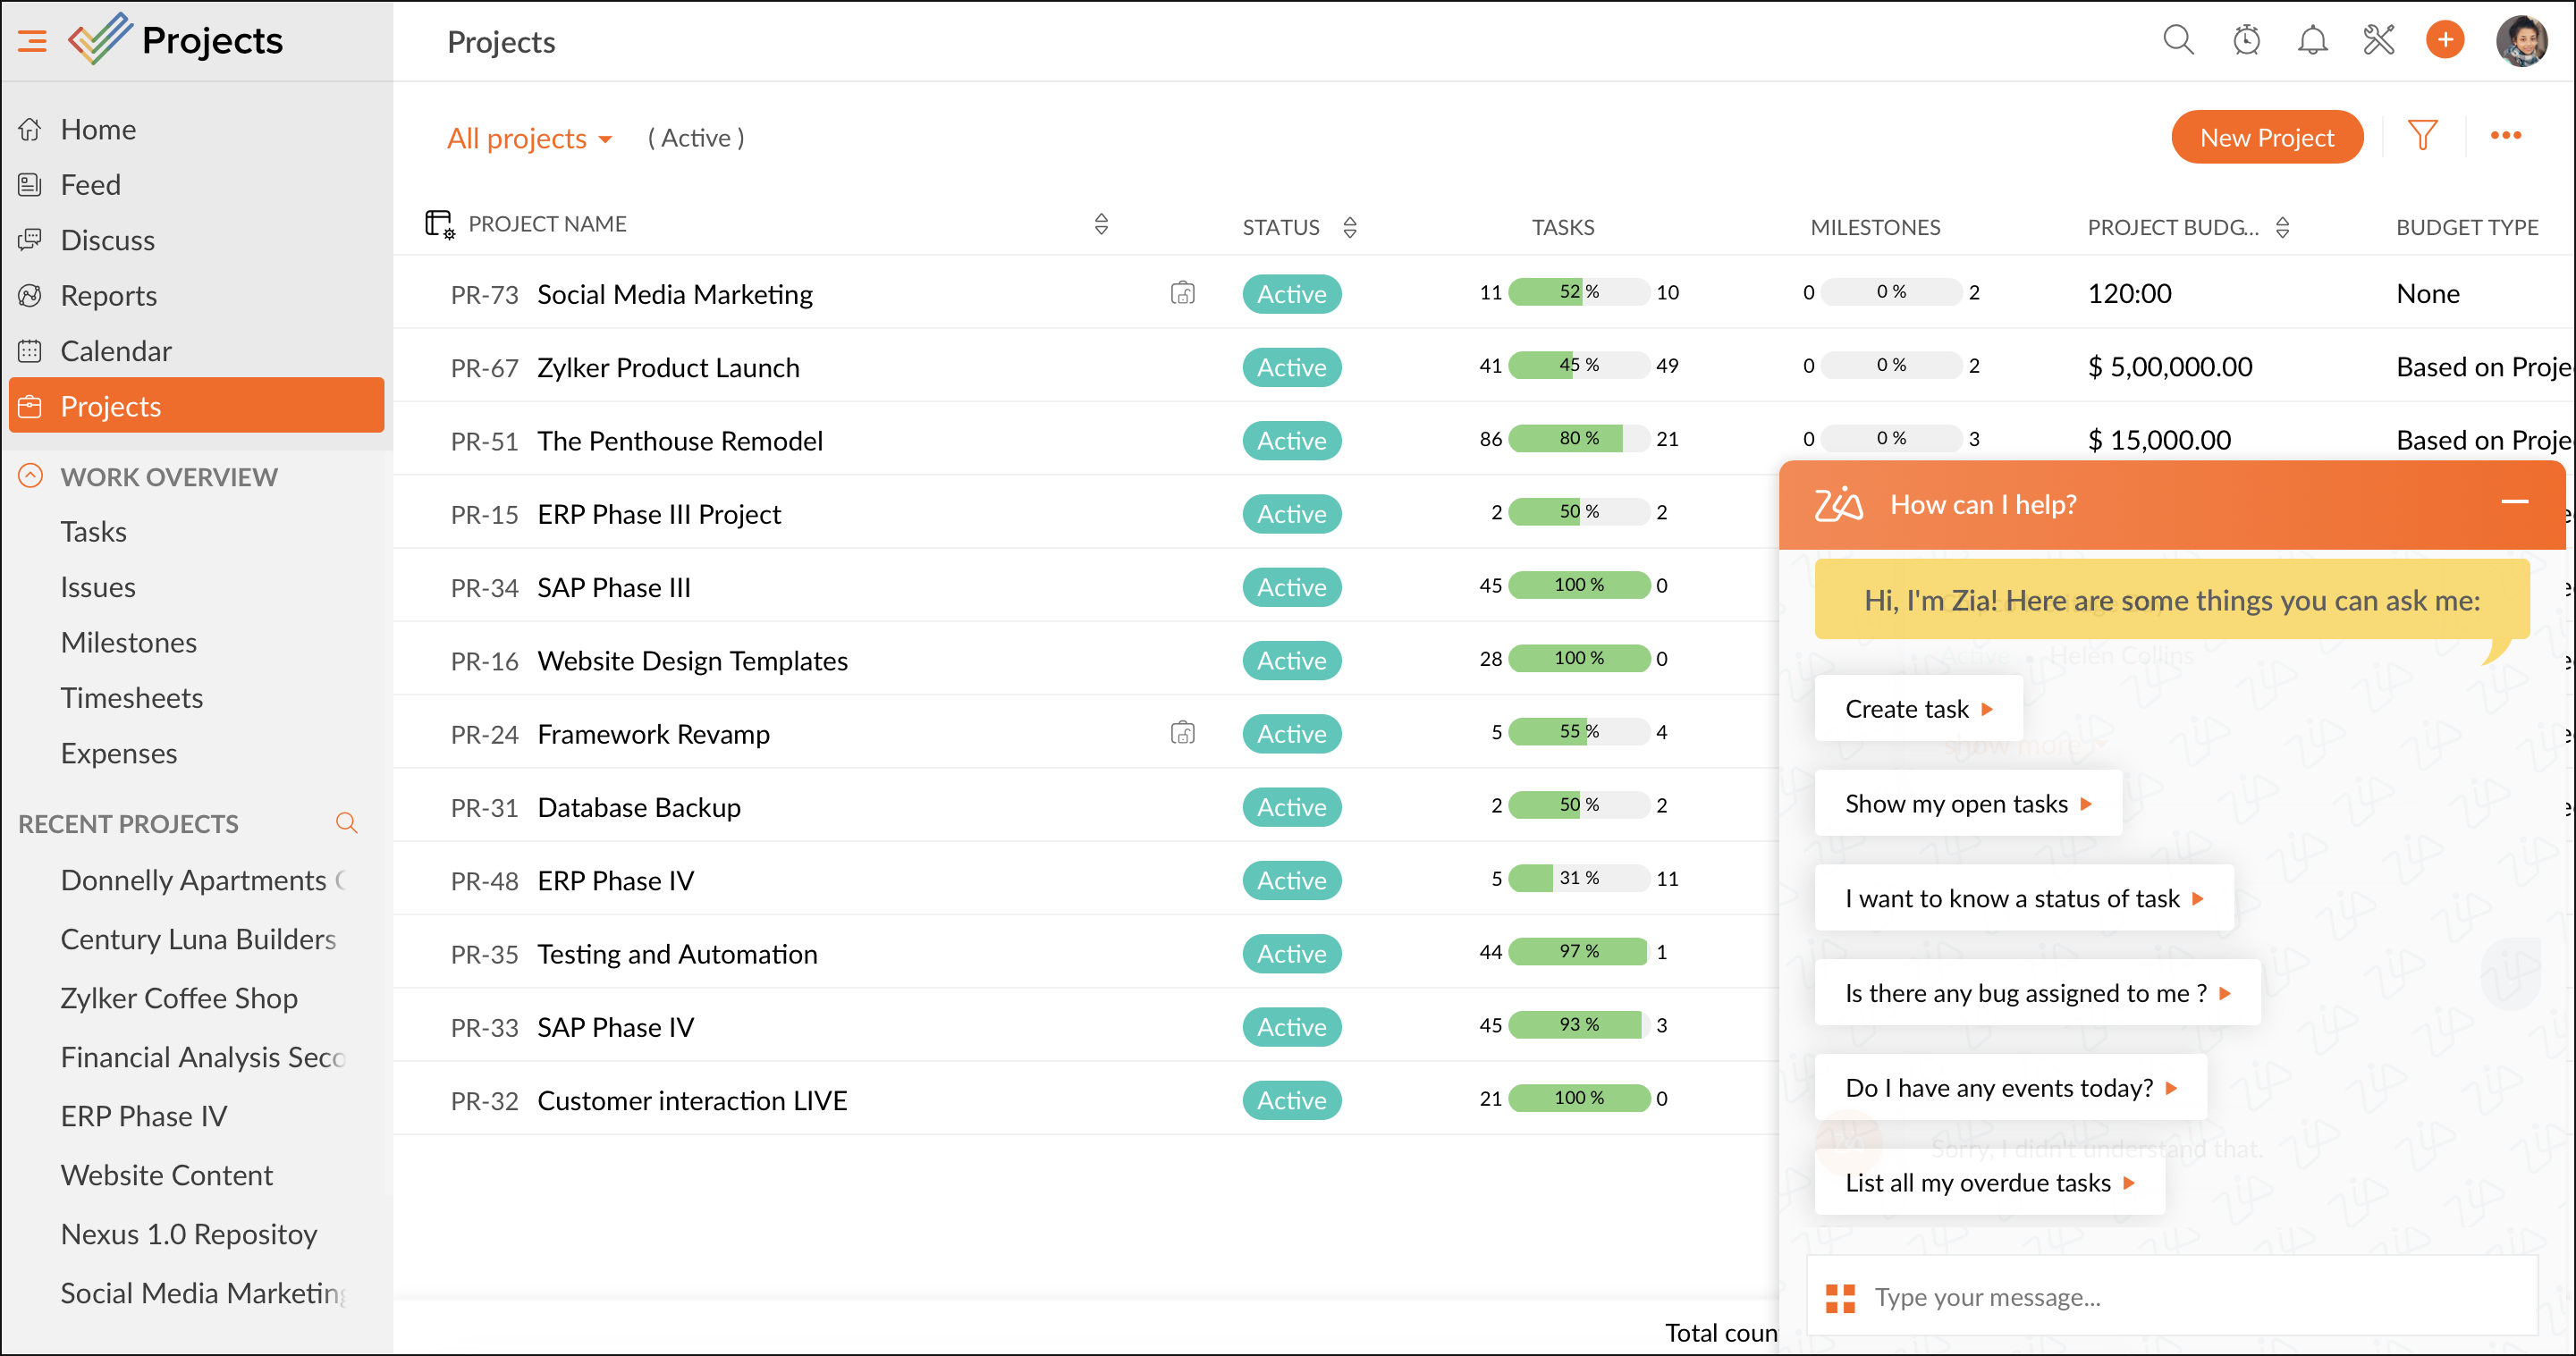Open the search magnifier in top bar
Screen dimensions: 2576x1356
pyautogui.click(x=2178, y=40)
